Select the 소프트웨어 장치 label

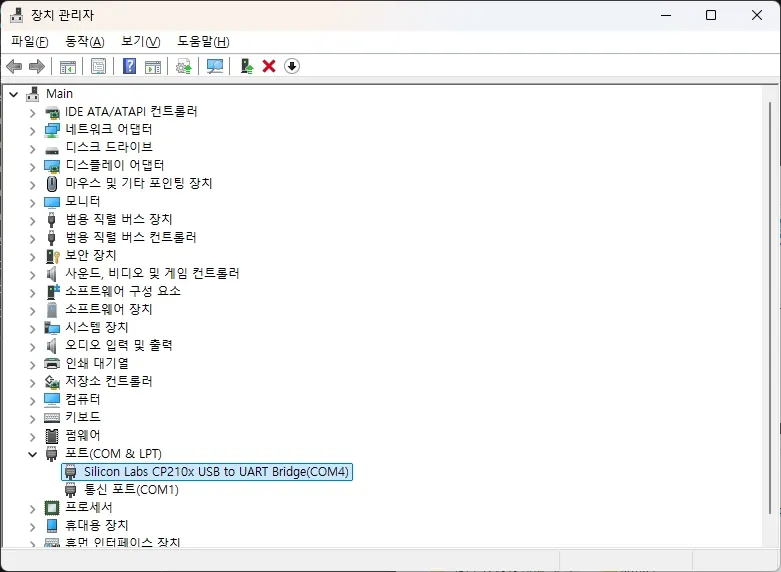click(109, 309)
